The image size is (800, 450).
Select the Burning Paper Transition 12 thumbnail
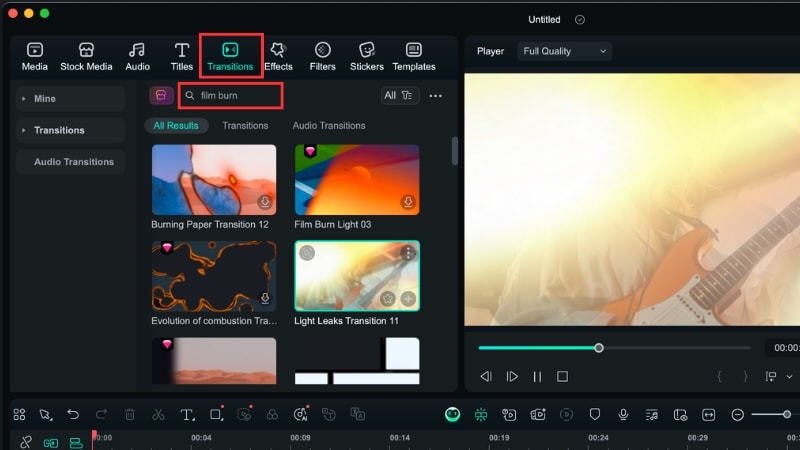click(214, 180)
